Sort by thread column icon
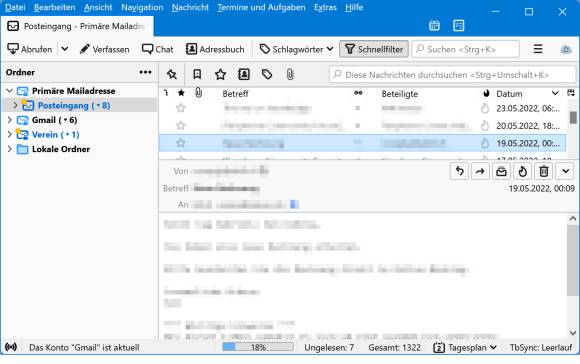Image resolution: width=580 pixels, height=364 pixels. pyautogui.click(x=166, y=93)
